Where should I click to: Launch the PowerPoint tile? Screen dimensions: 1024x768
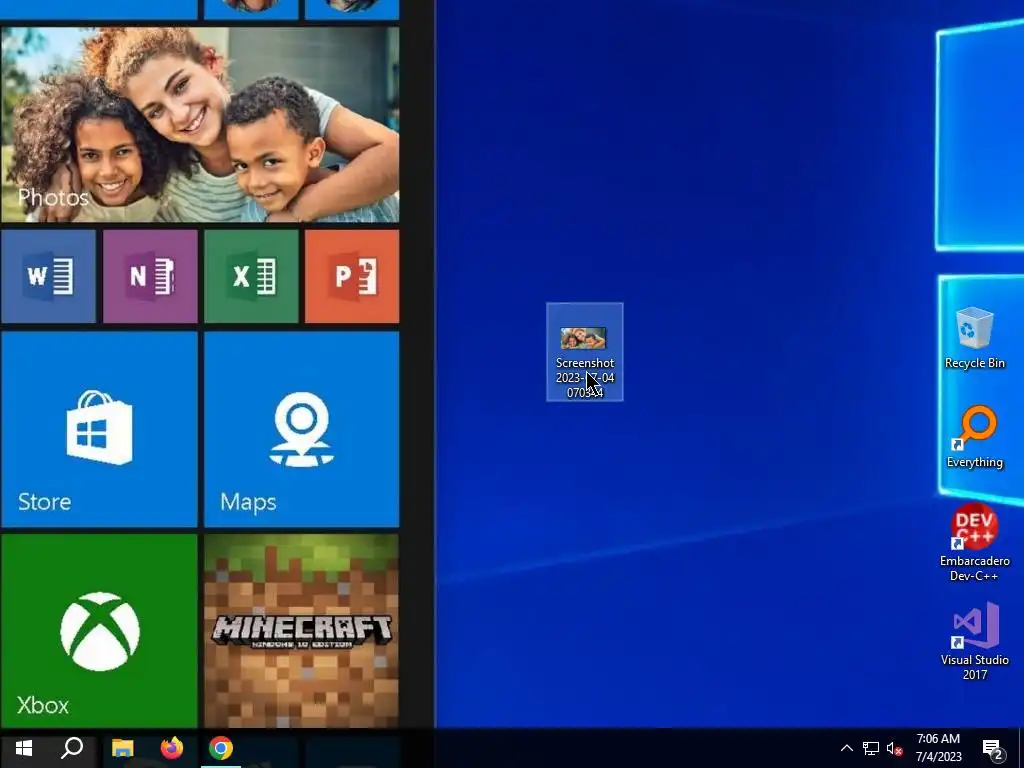[x=352, y=276]
